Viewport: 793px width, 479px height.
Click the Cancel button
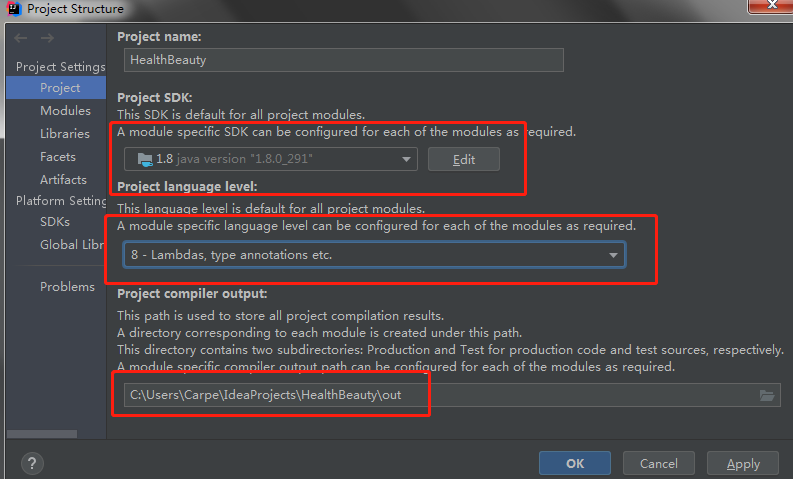click(658, 463)
